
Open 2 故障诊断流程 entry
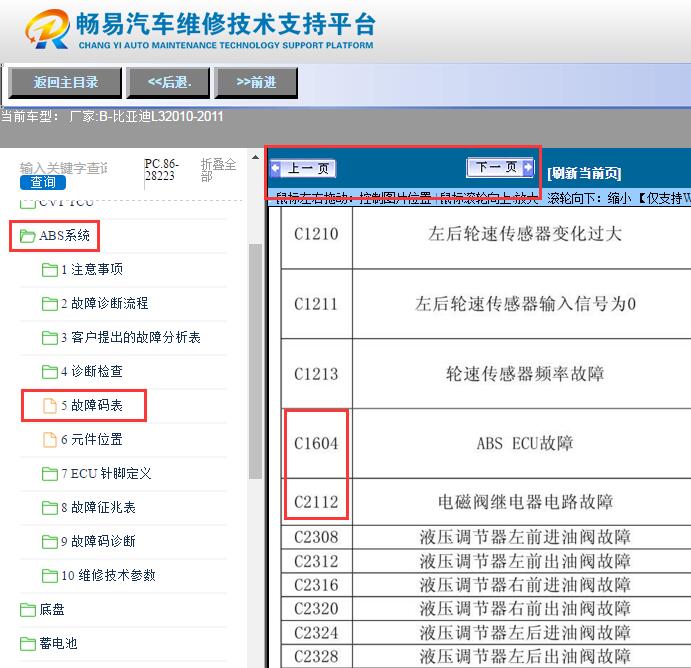[x=104, y=303]
